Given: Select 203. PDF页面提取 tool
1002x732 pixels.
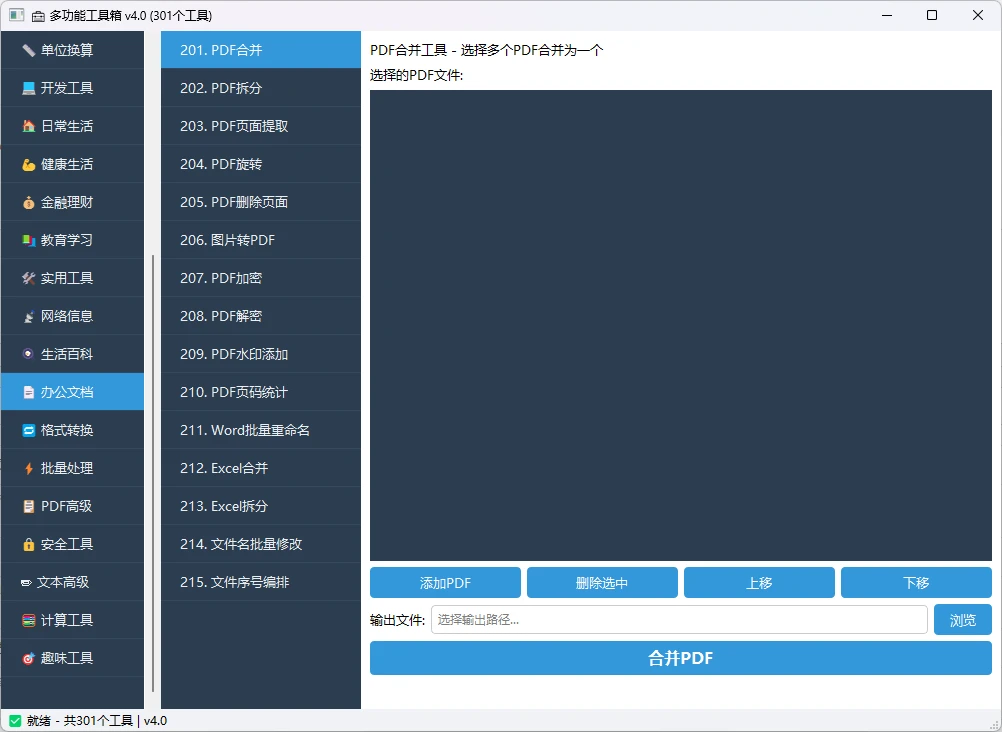Looking at the screenshot, I should [x=261, y=126].
